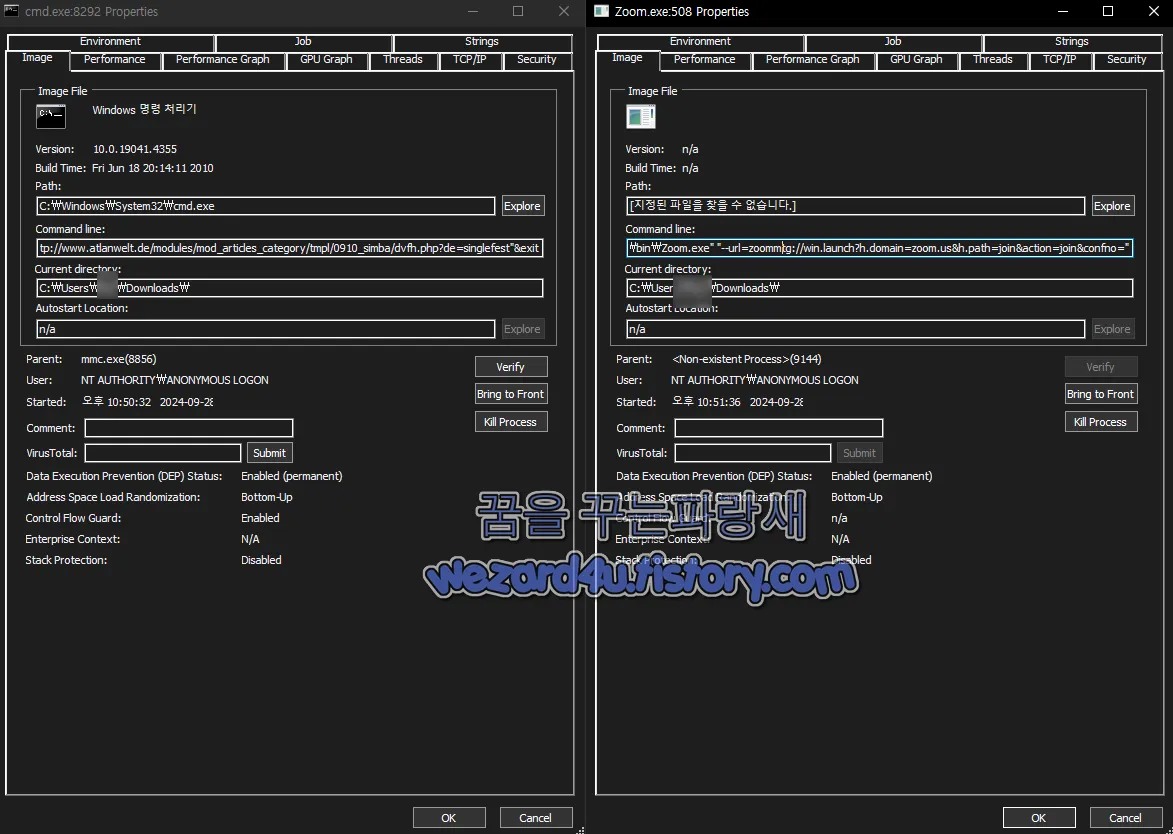Click the cmd.exe console image file icon
Screen dimensions: 1173x834
(x=51, y=116)
